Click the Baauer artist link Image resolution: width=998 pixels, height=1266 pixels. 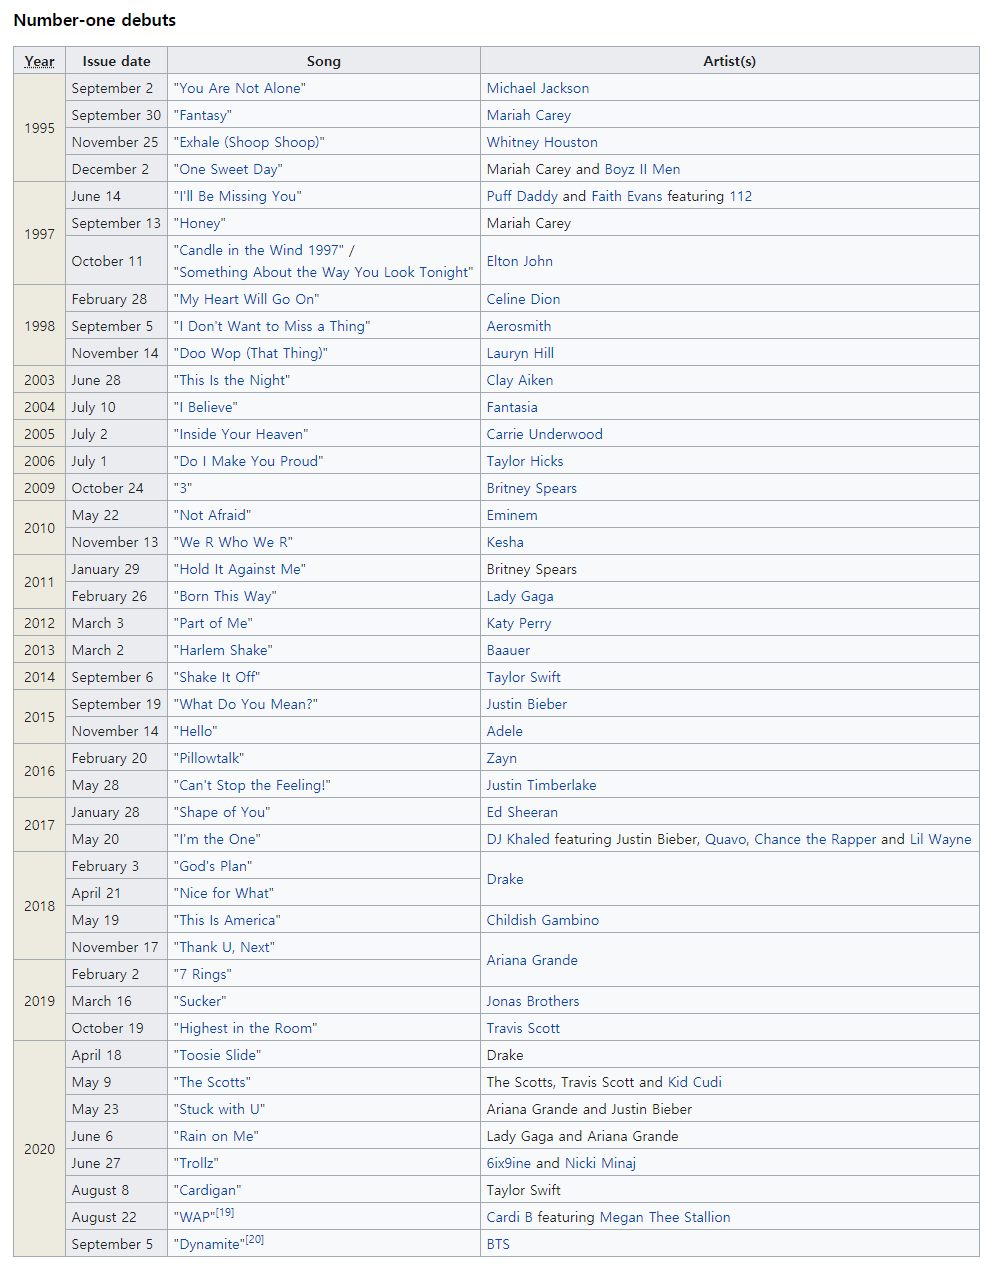tap(508, 650)
